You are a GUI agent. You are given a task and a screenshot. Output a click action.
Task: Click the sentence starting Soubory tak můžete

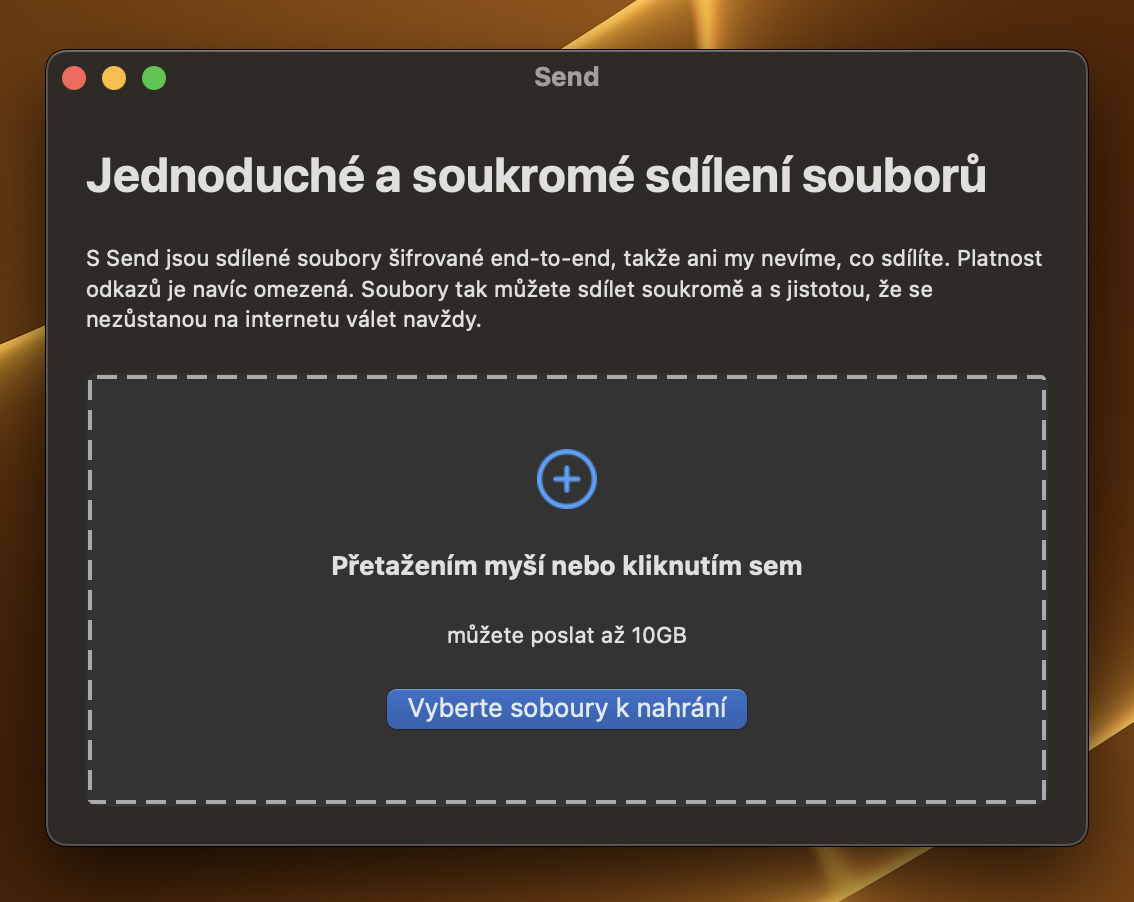tap(647, 289)
